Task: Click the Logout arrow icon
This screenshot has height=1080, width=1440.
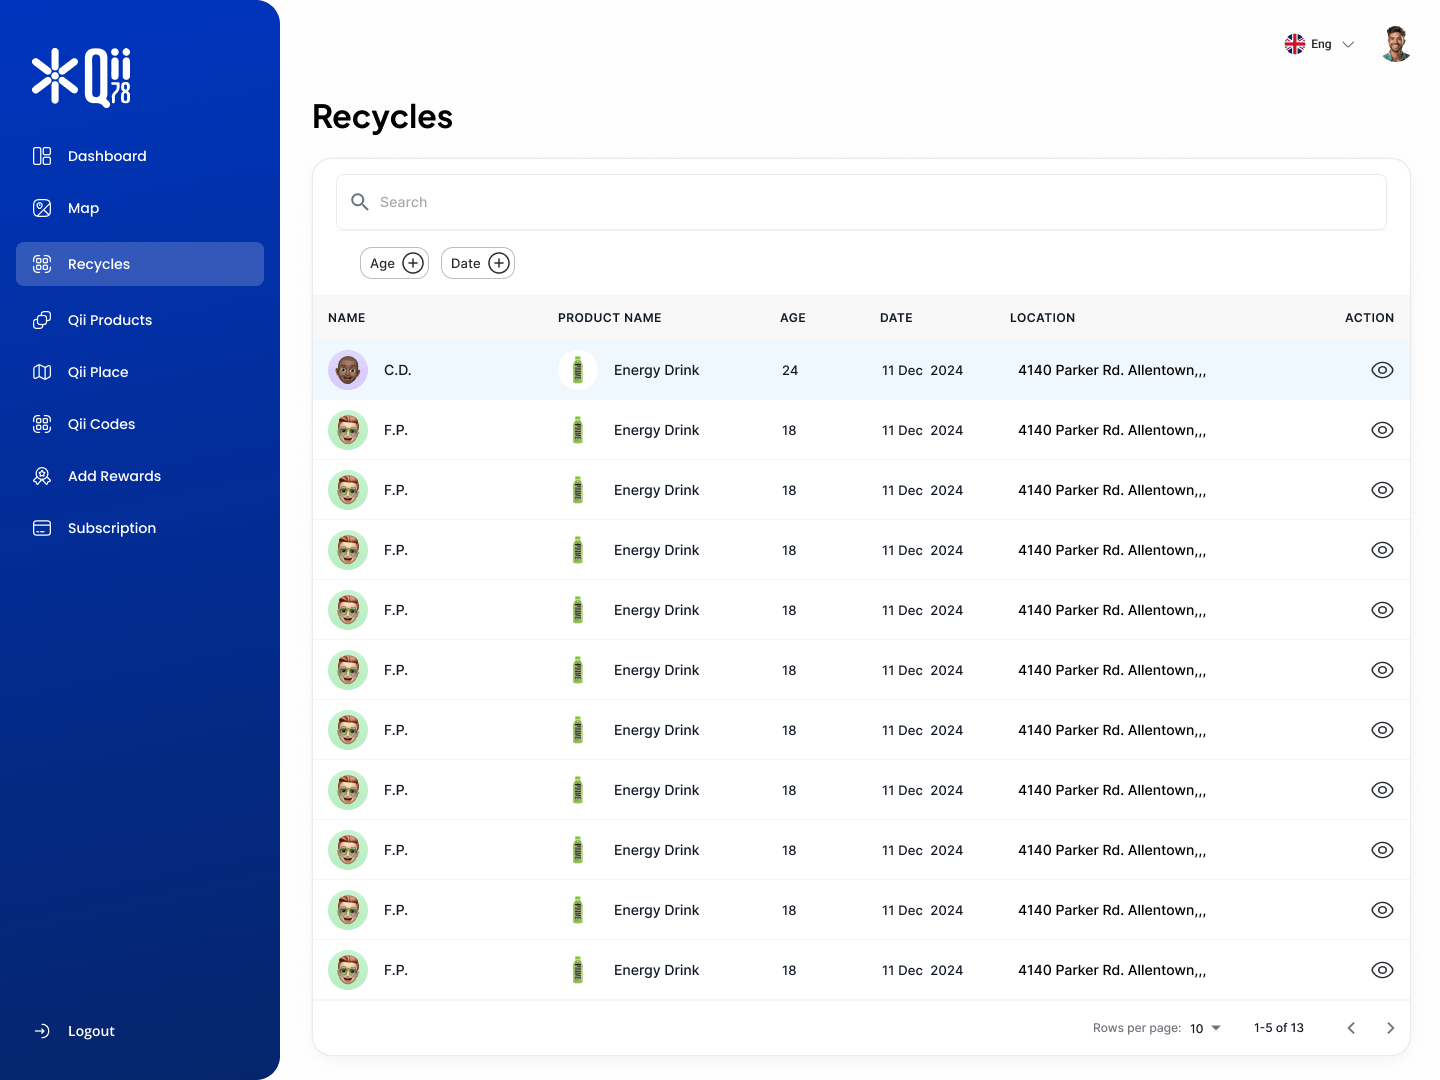Action: [42, 1031]
